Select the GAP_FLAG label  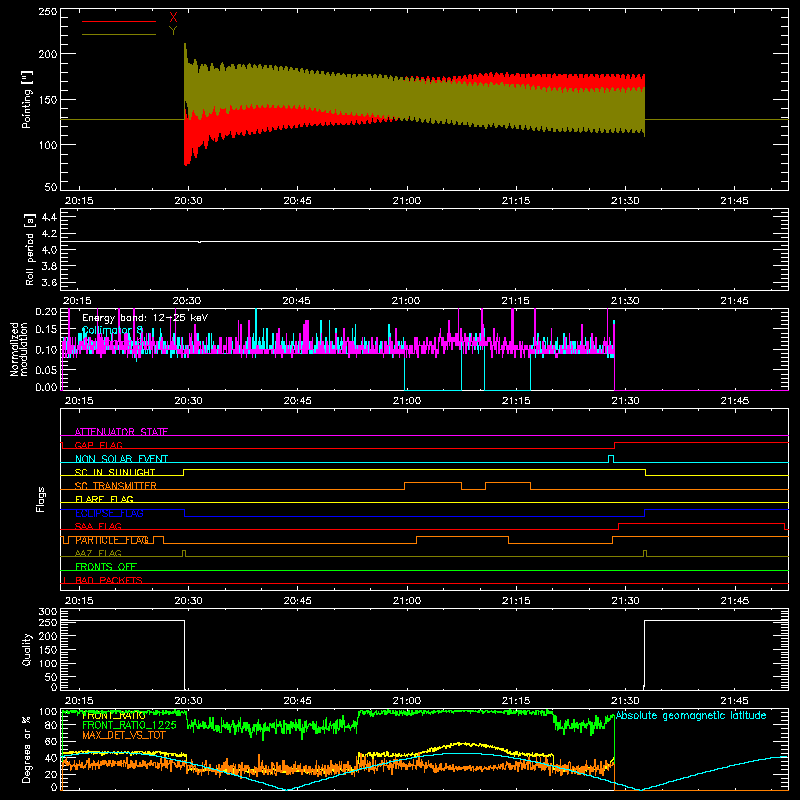tap(98, 445)
